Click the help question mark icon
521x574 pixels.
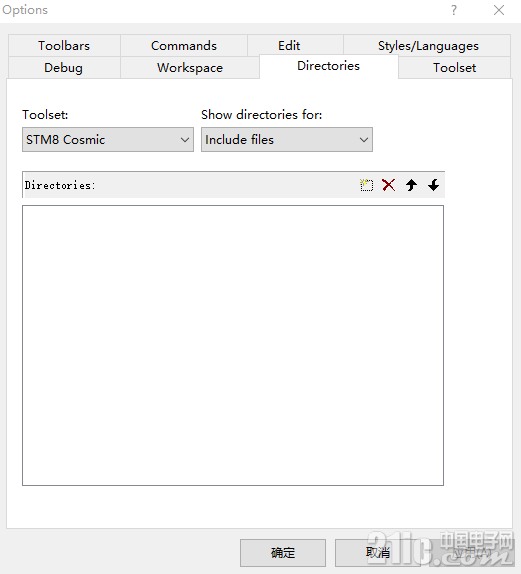pos(454,10)
